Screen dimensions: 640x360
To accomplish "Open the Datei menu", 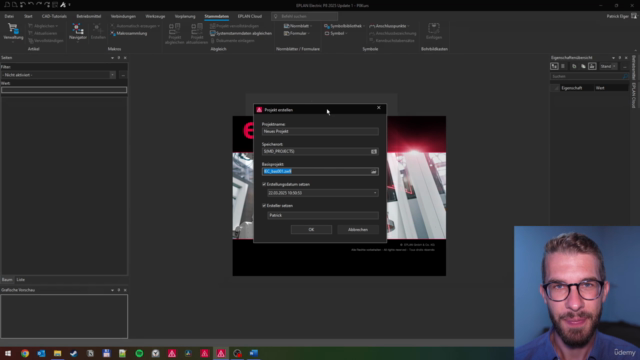I will 9,16.
